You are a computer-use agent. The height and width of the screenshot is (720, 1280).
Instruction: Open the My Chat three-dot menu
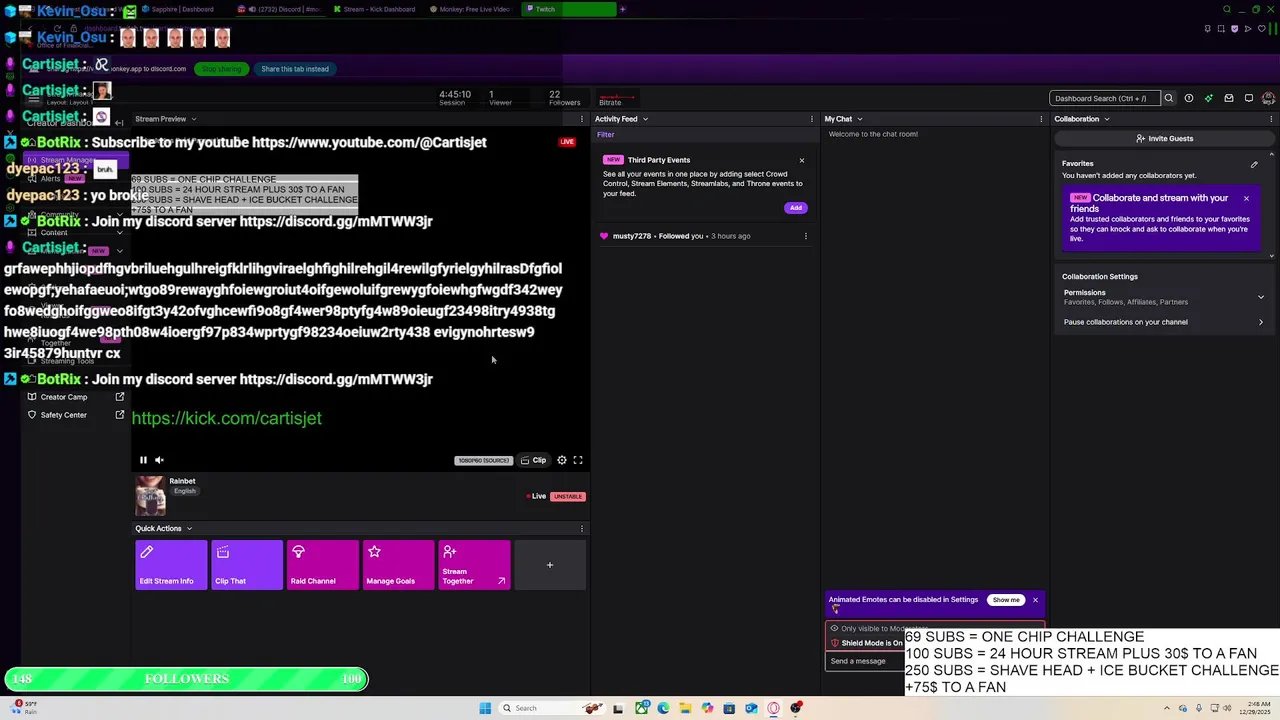[1041, 119]
